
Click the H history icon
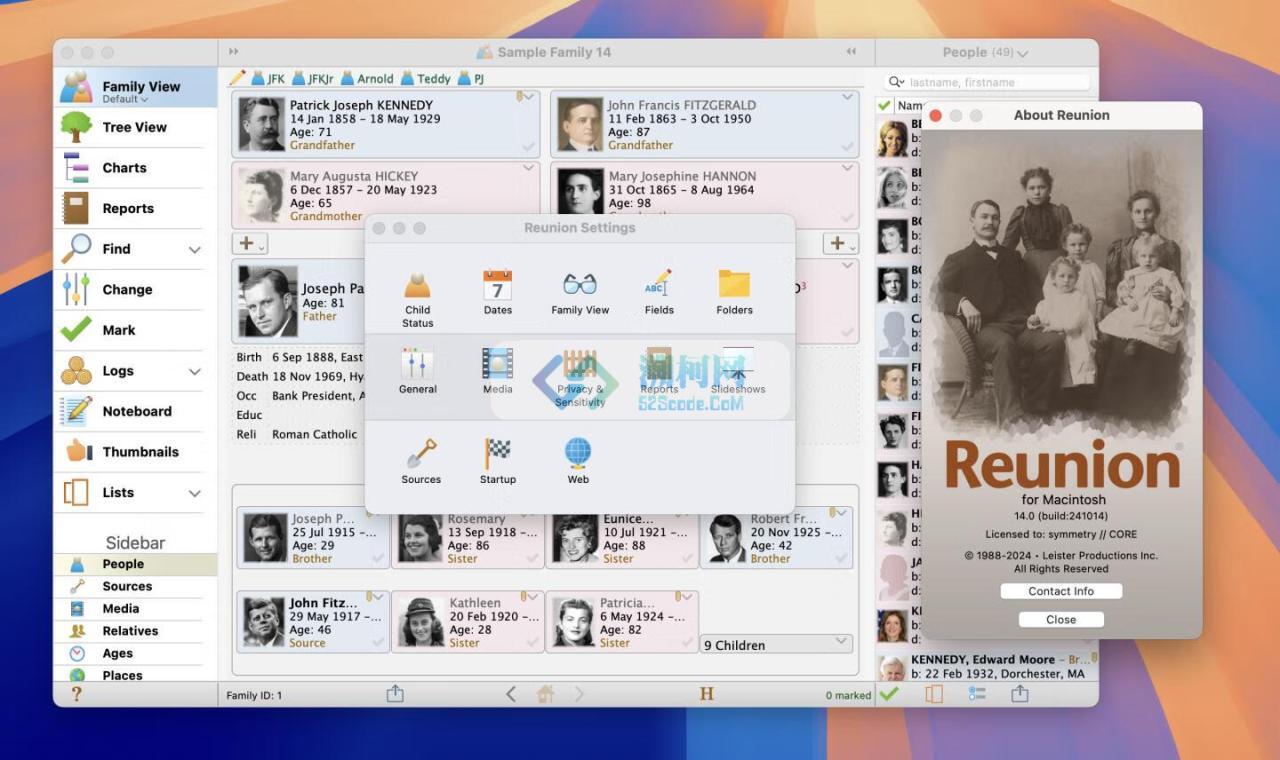pos(706,694)
